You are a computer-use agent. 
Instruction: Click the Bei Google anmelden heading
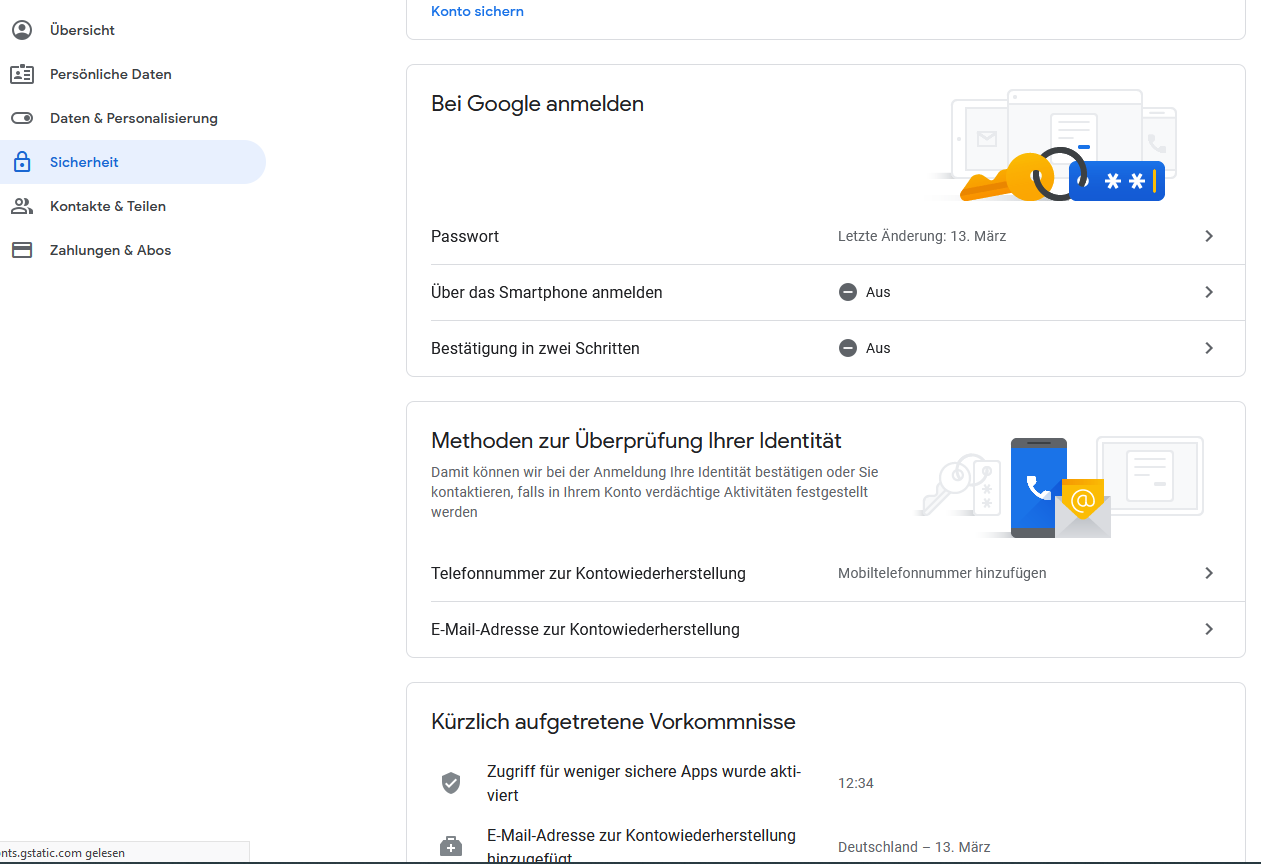click(537, 104)
